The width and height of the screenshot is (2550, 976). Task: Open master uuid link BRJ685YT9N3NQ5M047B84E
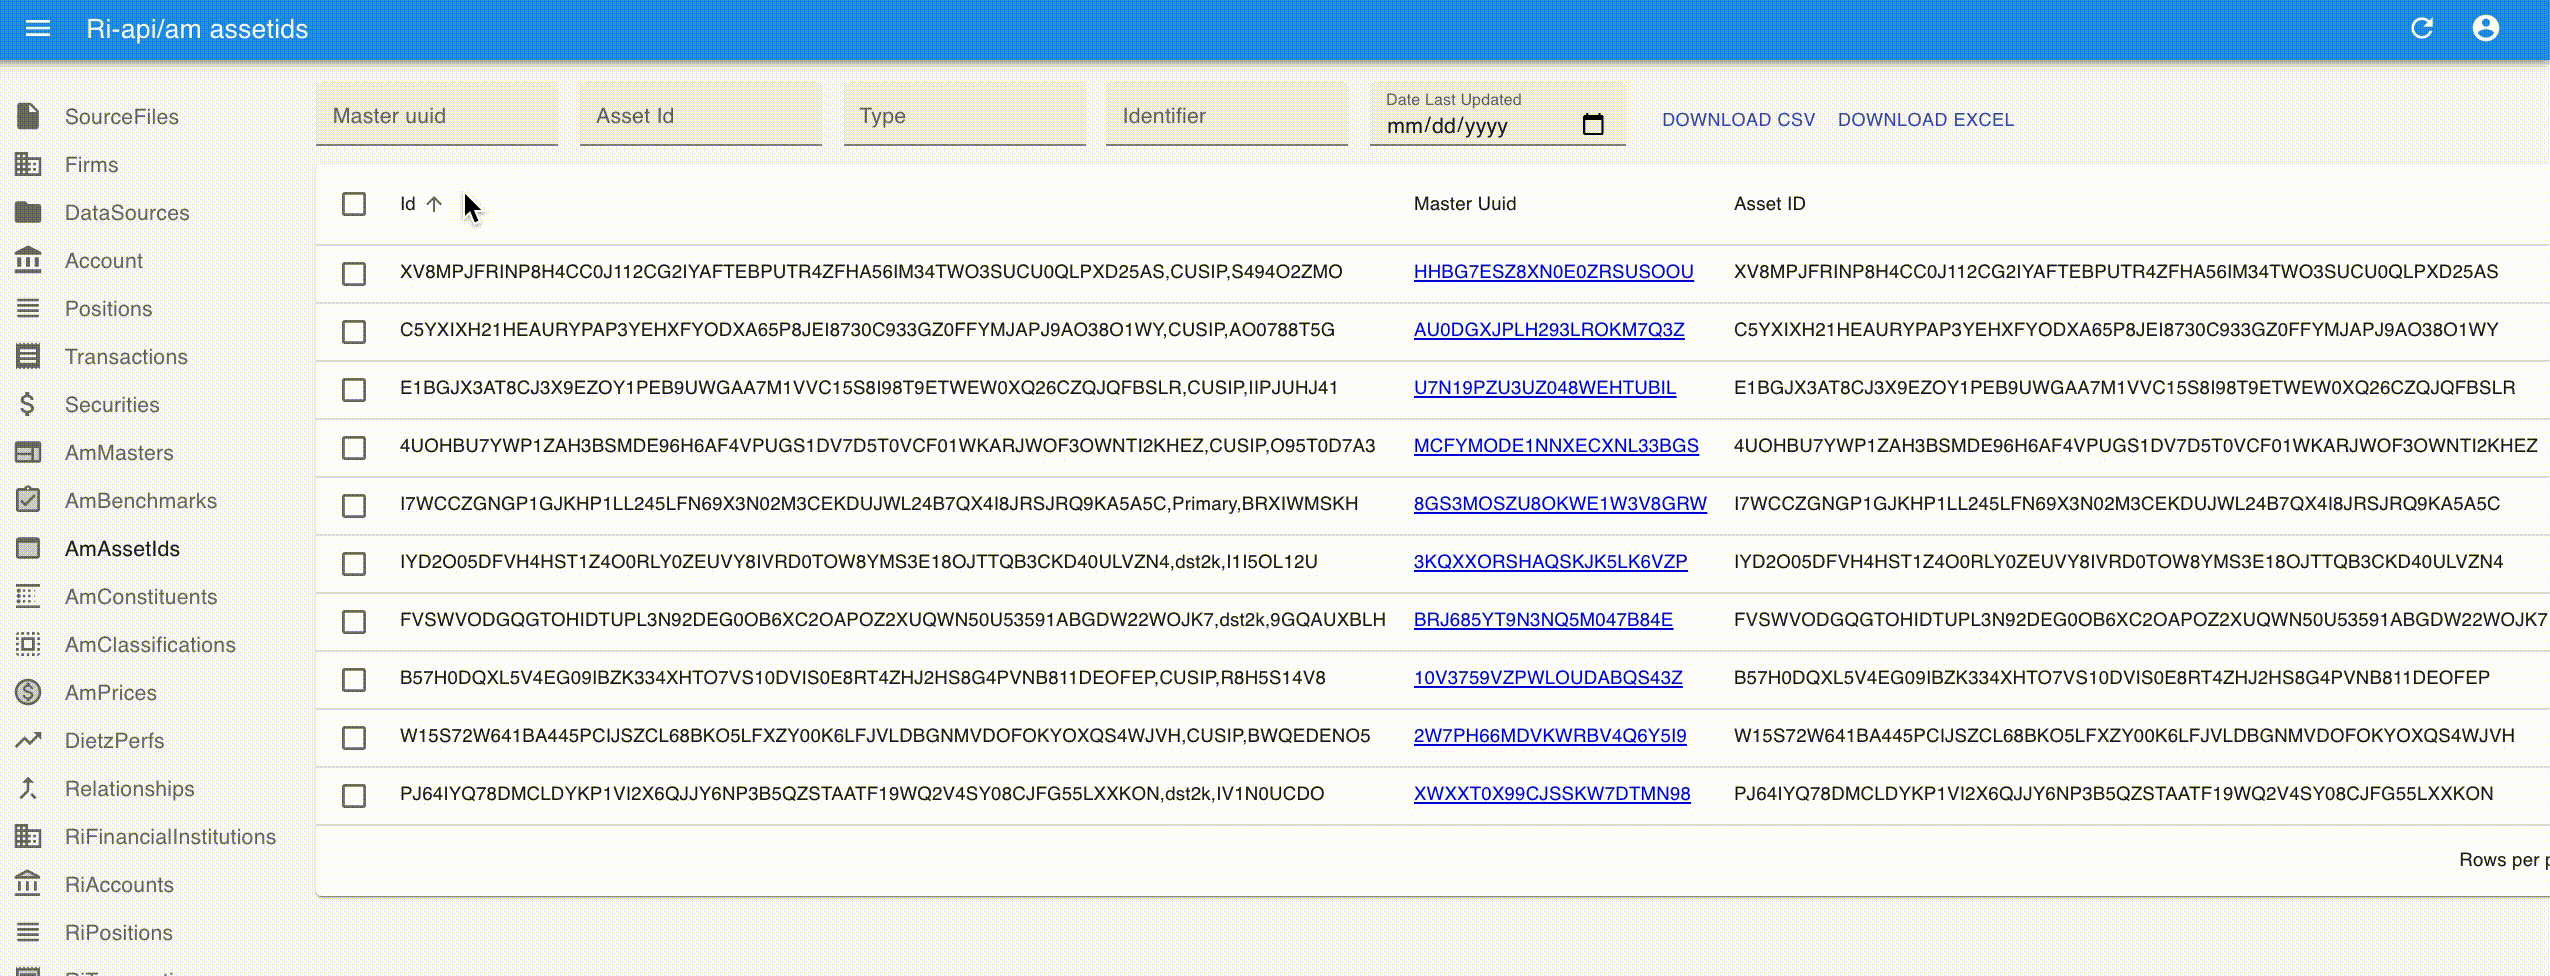pos(1543,619)
